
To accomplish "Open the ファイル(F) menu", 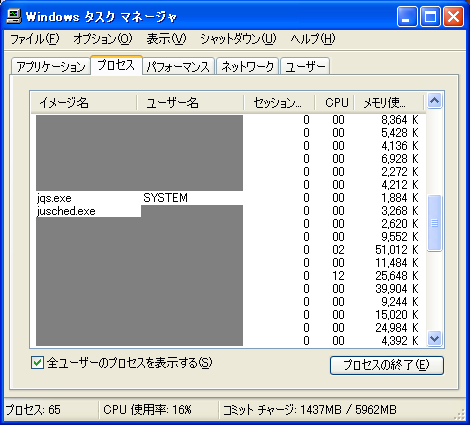I will click(x=35, y=39).
